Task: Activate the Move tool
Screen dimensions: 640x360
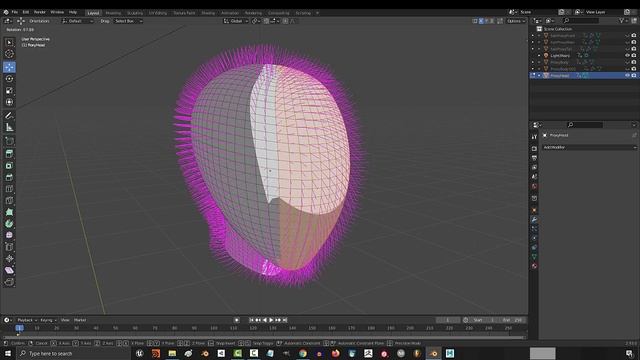Action: 9,67
